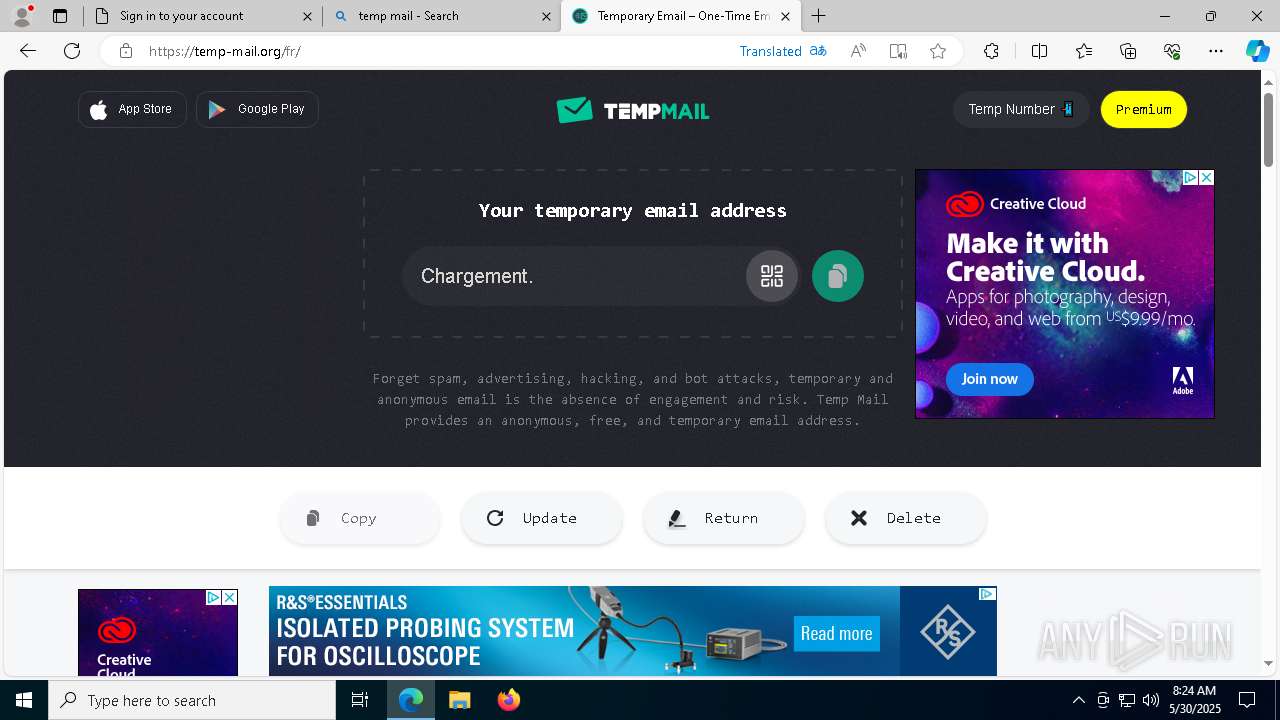Open the browser profile icon
Screen dimensions: 1280x720
[x=22, y=16]
